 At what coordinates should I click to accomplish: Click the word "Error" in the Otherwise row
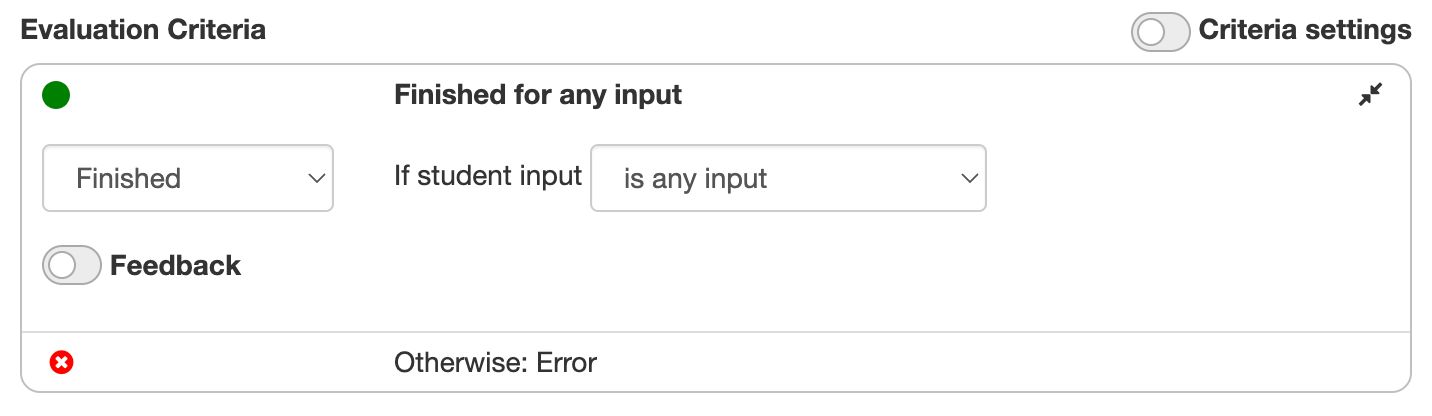[x=566, y=362]
